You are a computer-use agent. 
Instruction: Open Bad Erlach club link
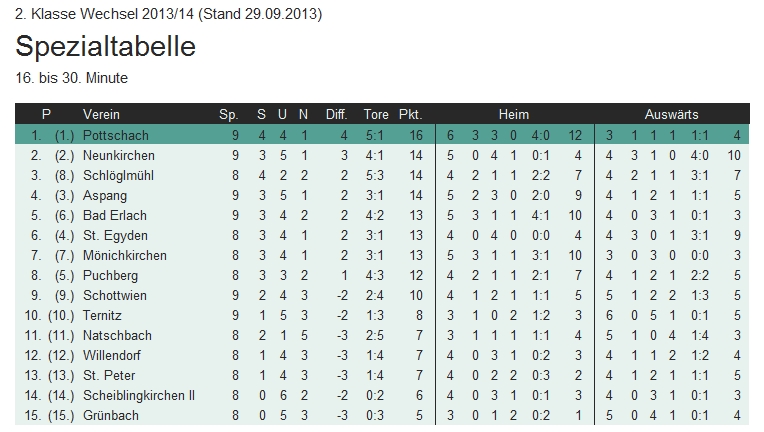pyautogui.click(x=115, y=215)
